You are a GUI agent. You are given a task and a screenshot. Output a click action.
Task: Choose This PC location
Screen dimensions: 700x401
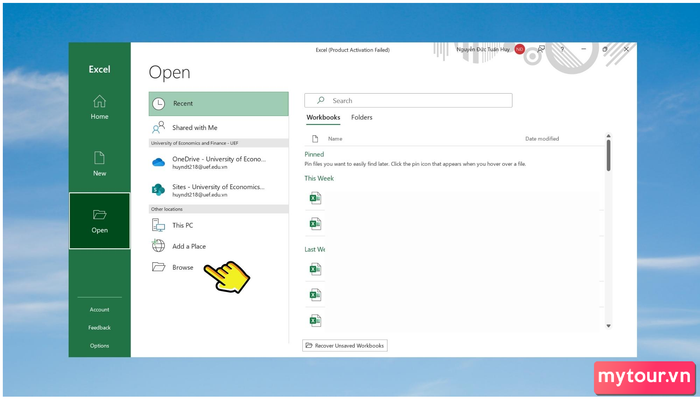[218, 225]
